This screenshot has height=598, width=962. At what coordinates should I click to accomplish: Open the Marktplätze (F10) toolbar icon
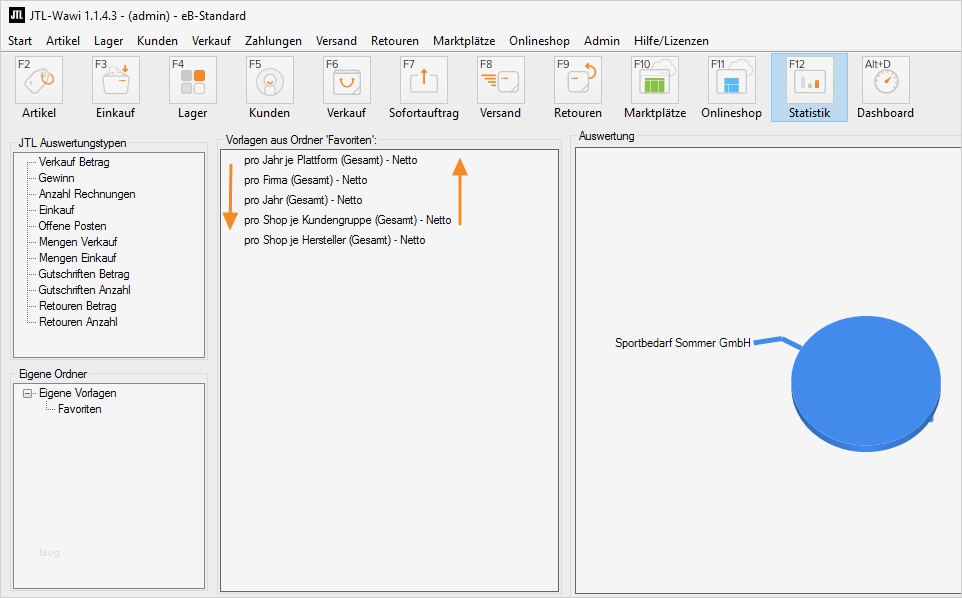[x=655, y=80]
